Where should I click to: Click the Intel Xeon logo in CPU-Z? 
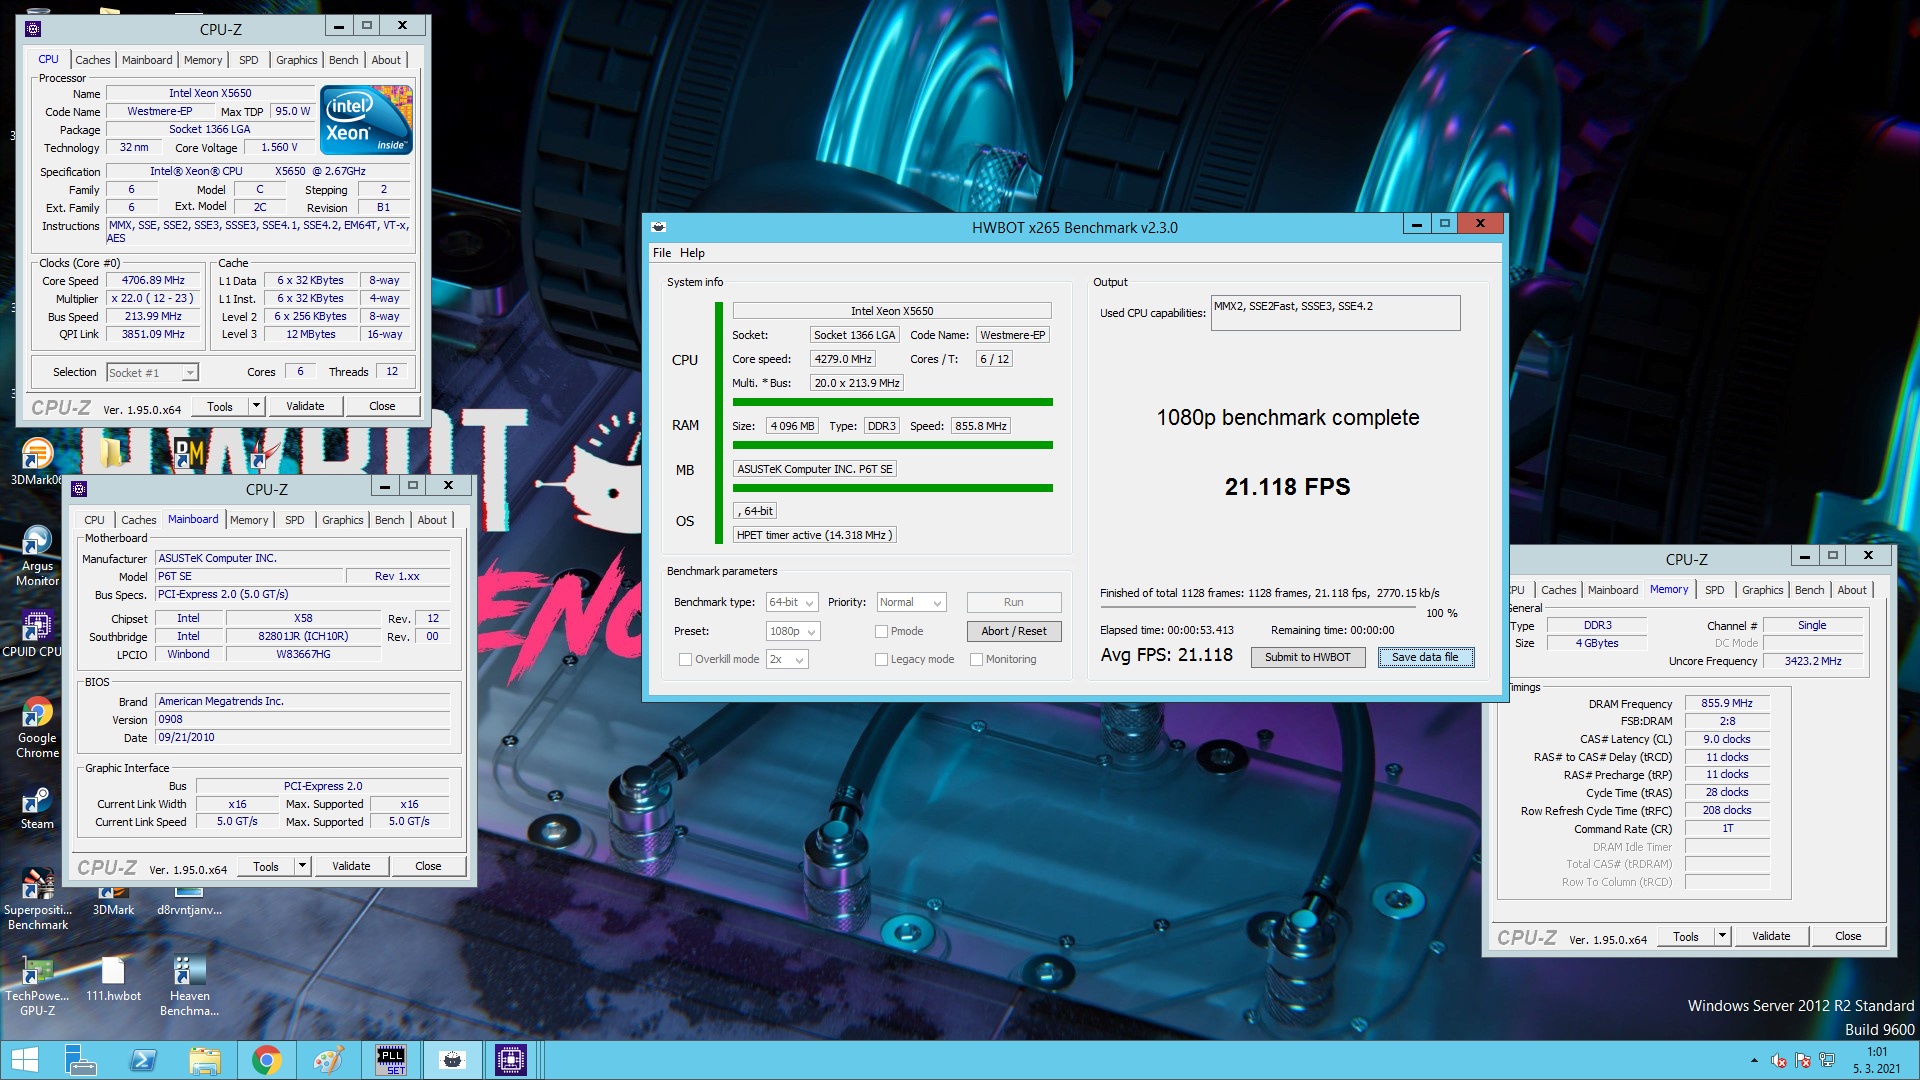(x=366, y=119)
